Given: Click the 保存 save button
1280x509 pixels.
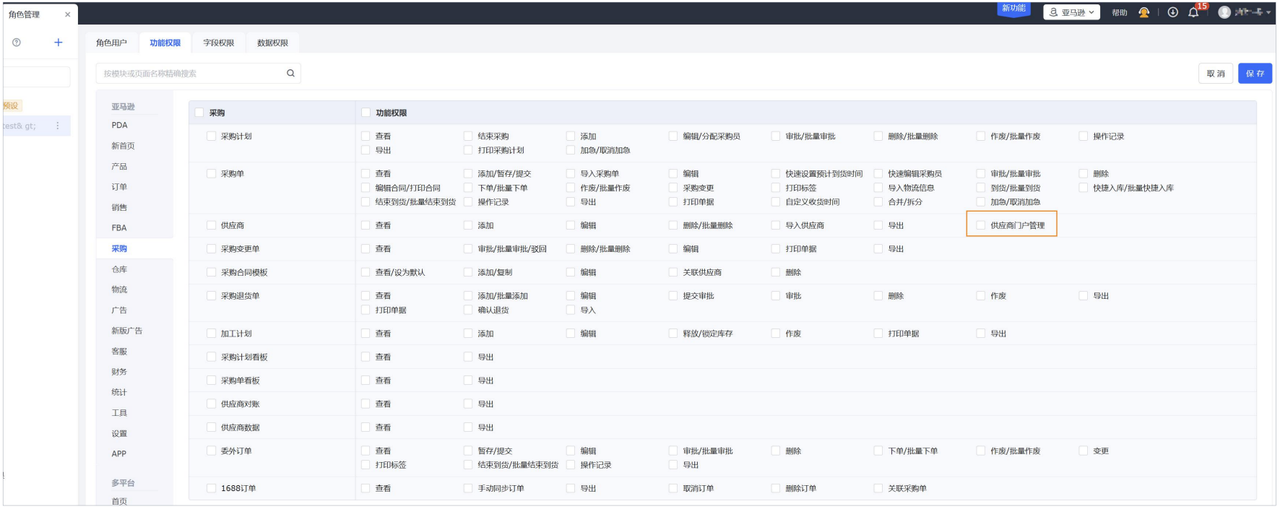Looking at the screenshot, I should point(1255,74).
